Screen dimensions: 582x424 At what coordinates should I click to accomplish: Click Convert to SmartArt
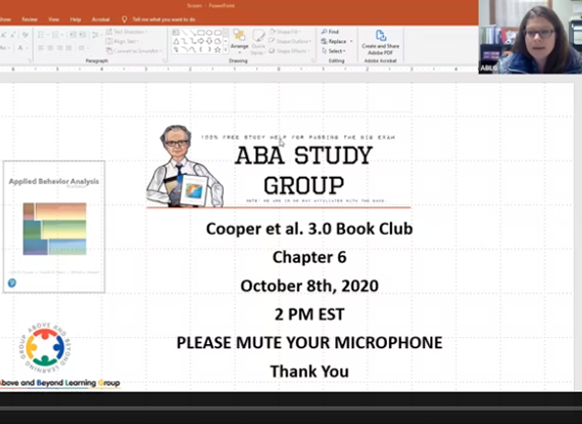(x=134, y=51)
